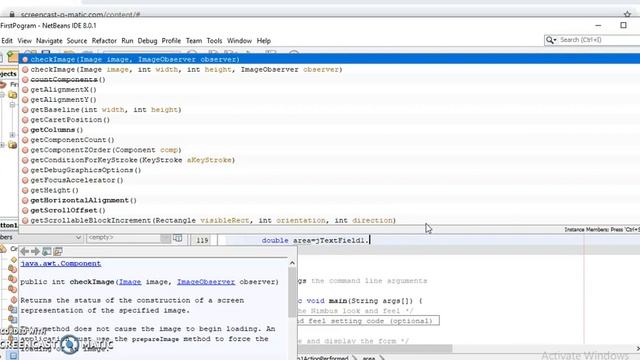Open the Help menu

pyautogui.click(x=264, y=41)
